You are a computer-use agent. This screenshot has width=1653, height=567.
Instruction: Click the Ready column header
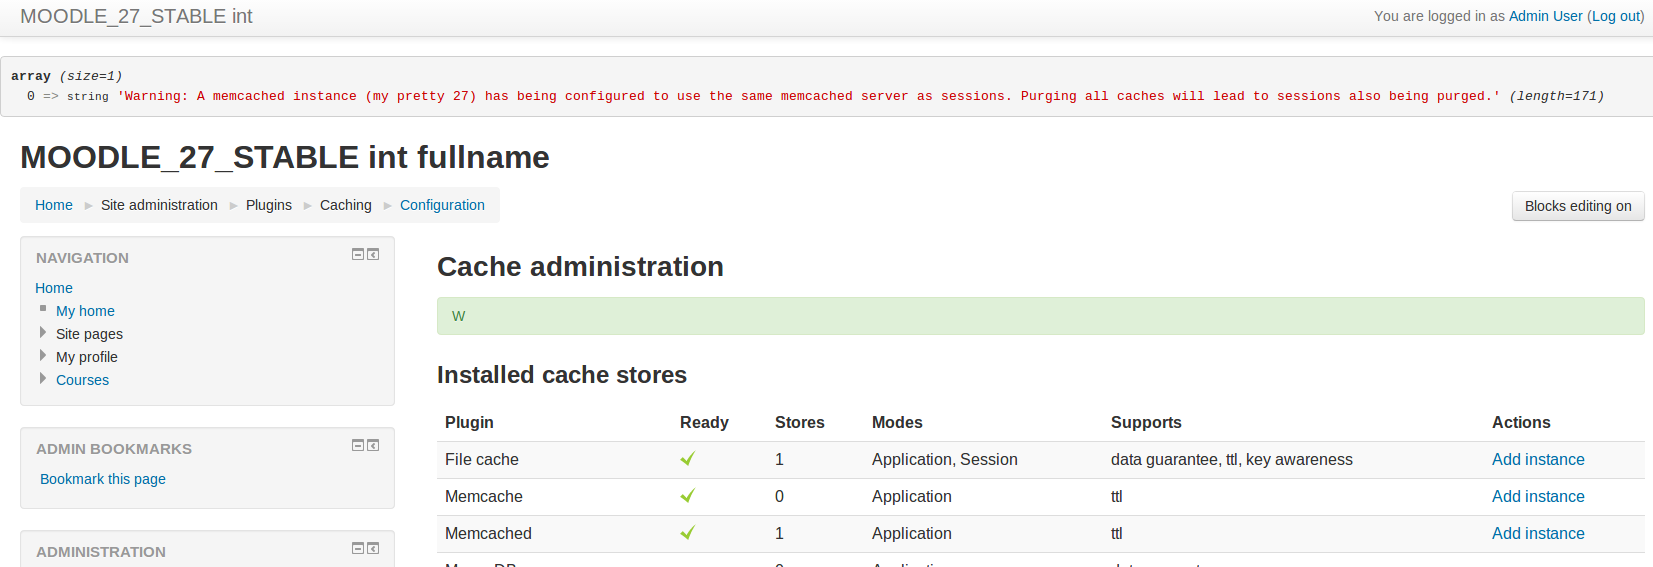click(704, 422)
